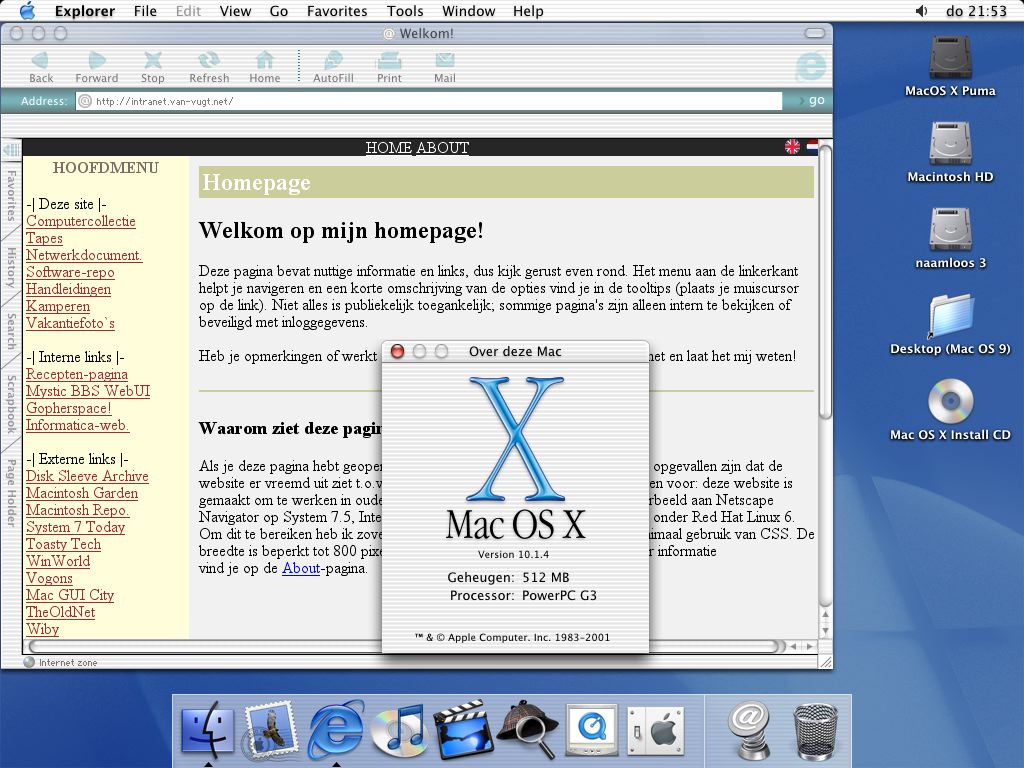1024x768 pixels.
Task: Click the address bar URL field
Action: (430, 101)
